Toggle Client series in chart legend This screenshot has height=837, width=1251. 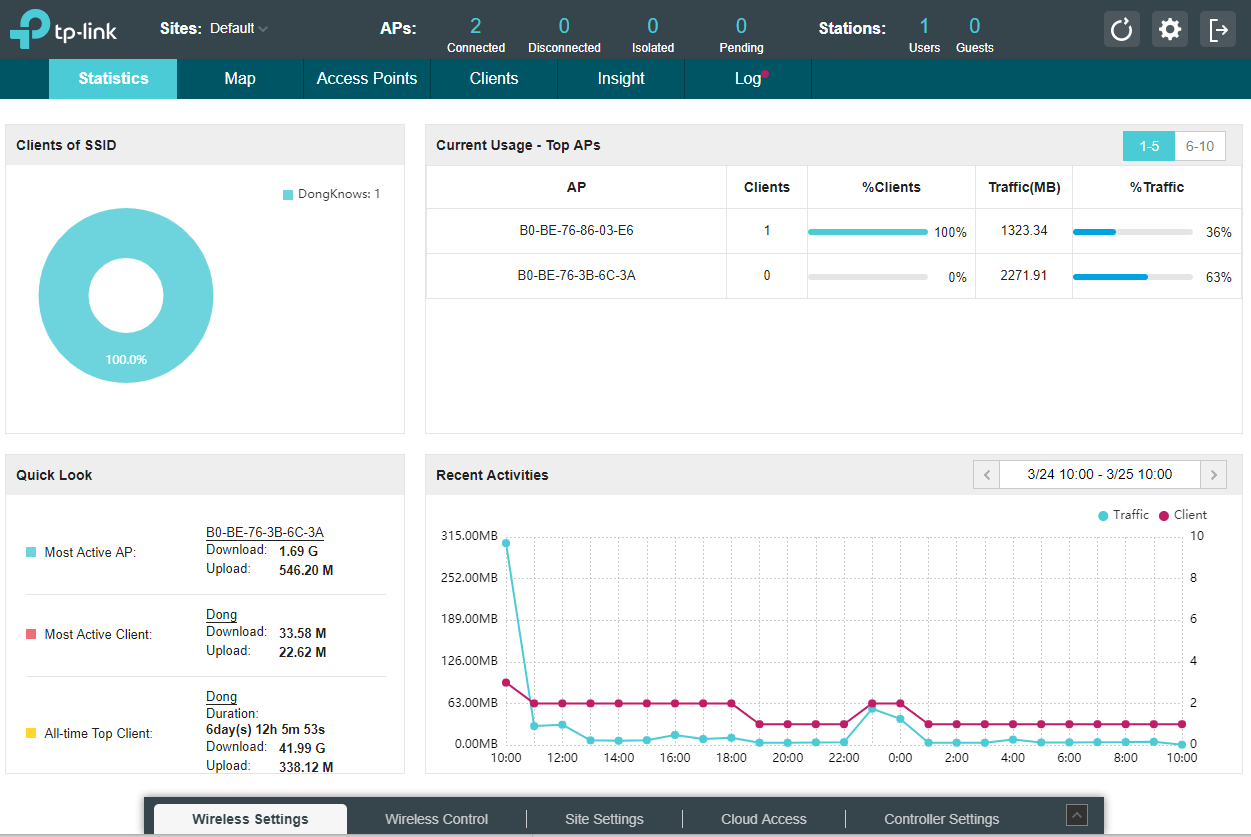coord(1183,515)
